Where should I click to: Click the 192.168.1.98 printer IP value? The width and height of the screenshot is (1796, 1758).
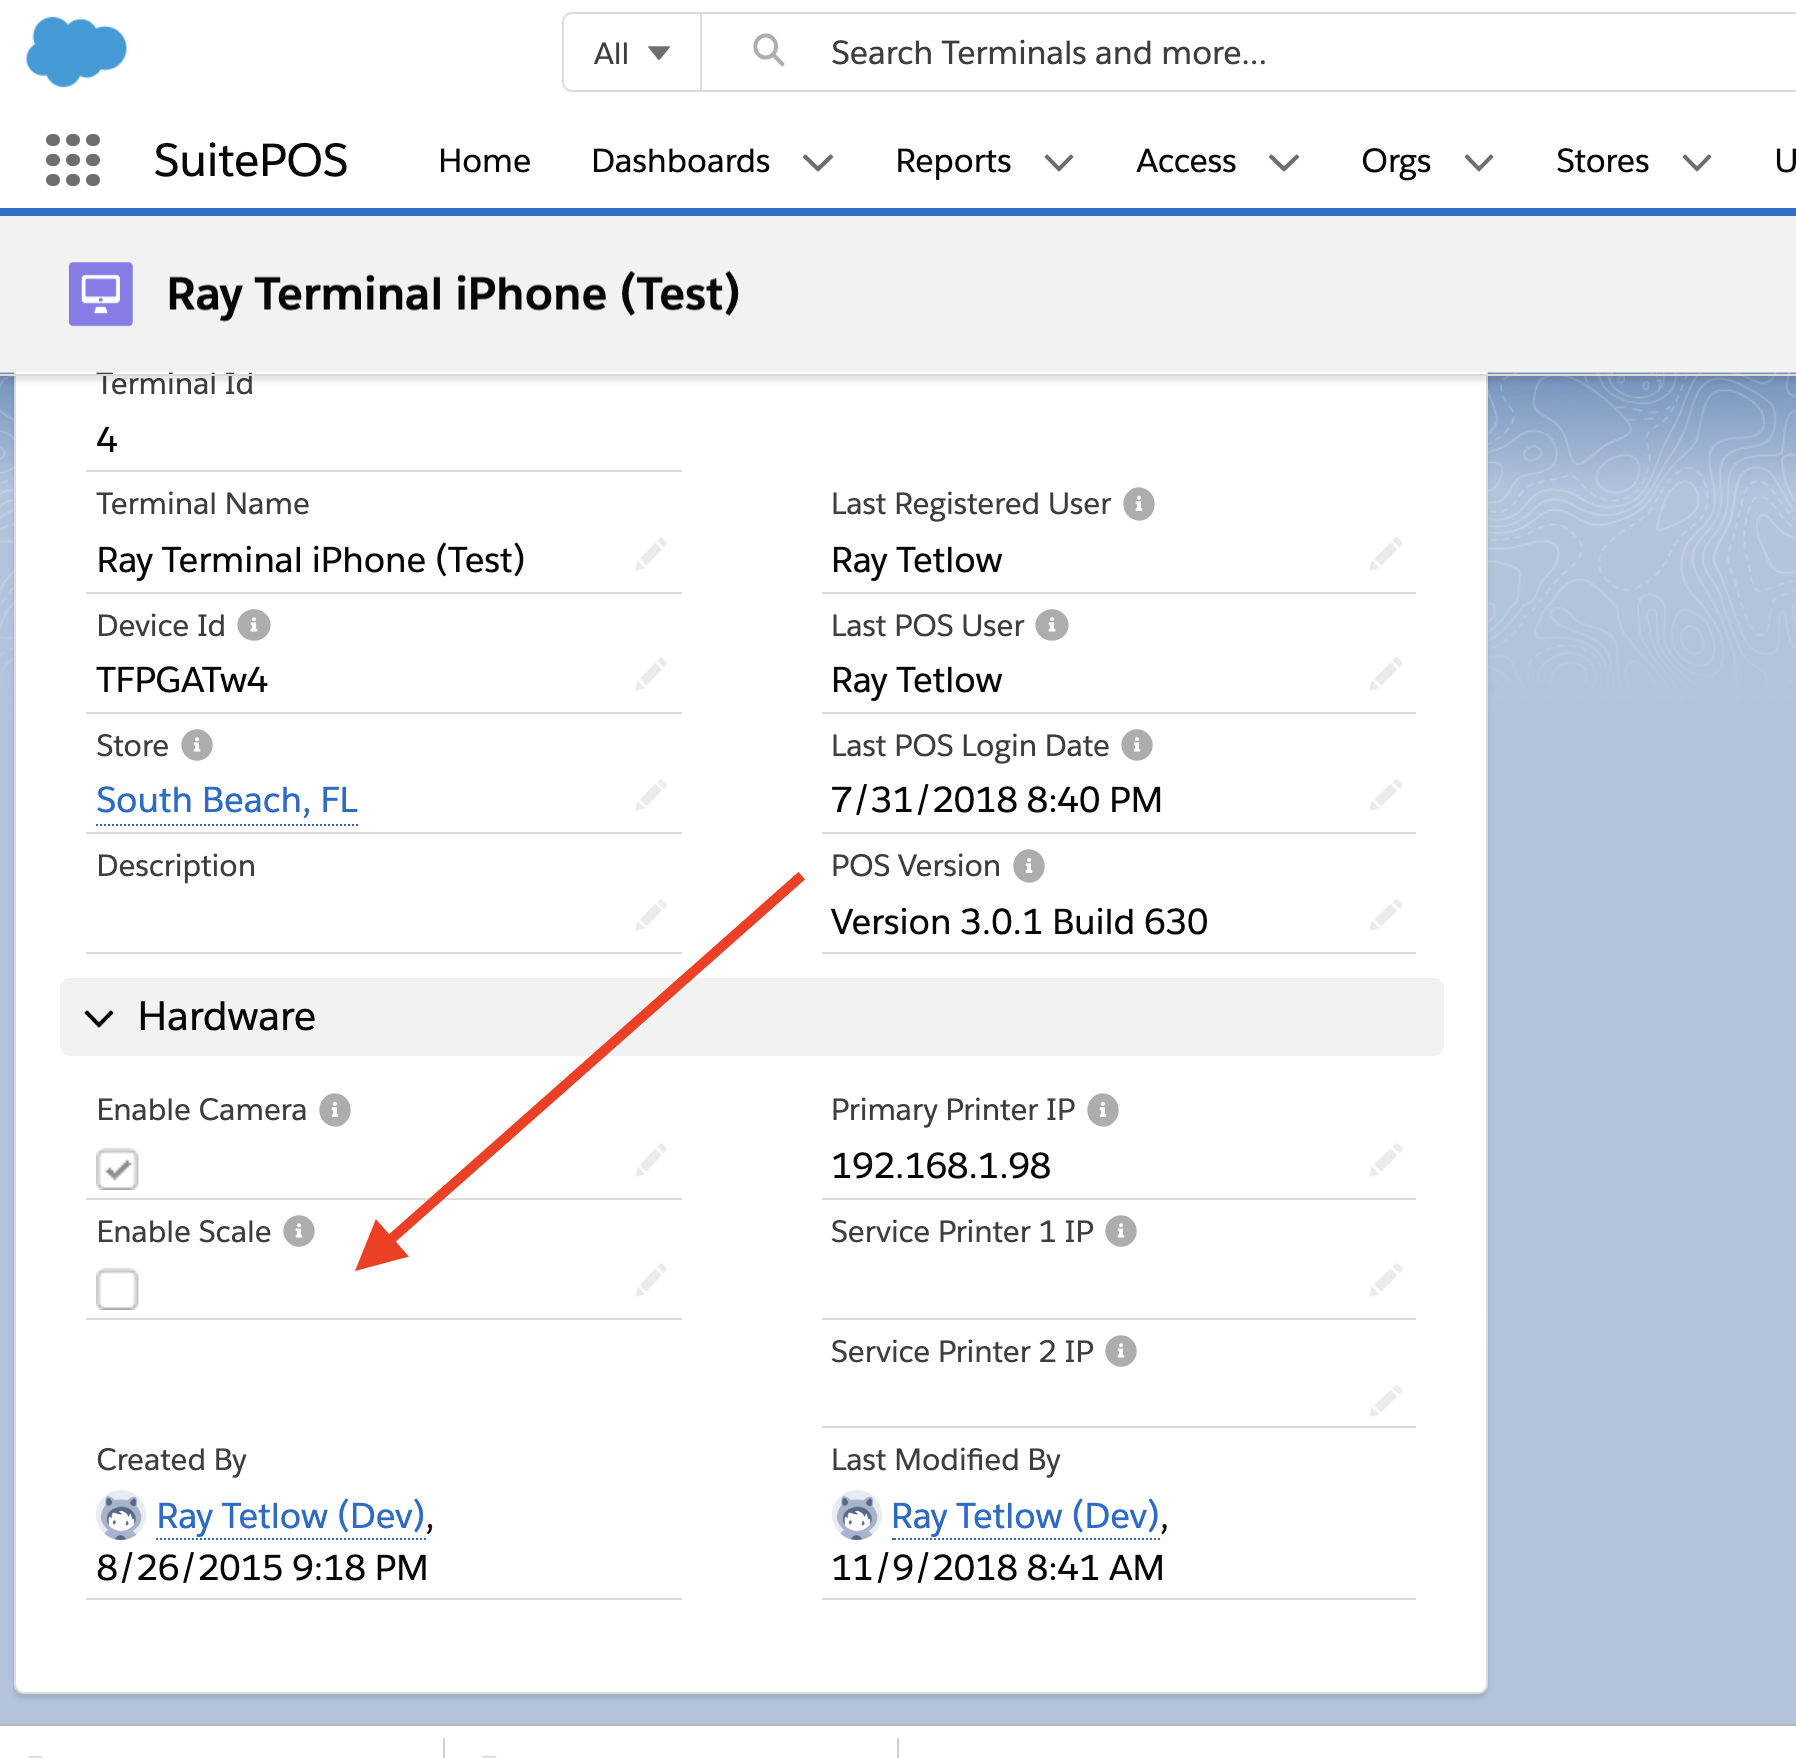(x=941, y=1165)
